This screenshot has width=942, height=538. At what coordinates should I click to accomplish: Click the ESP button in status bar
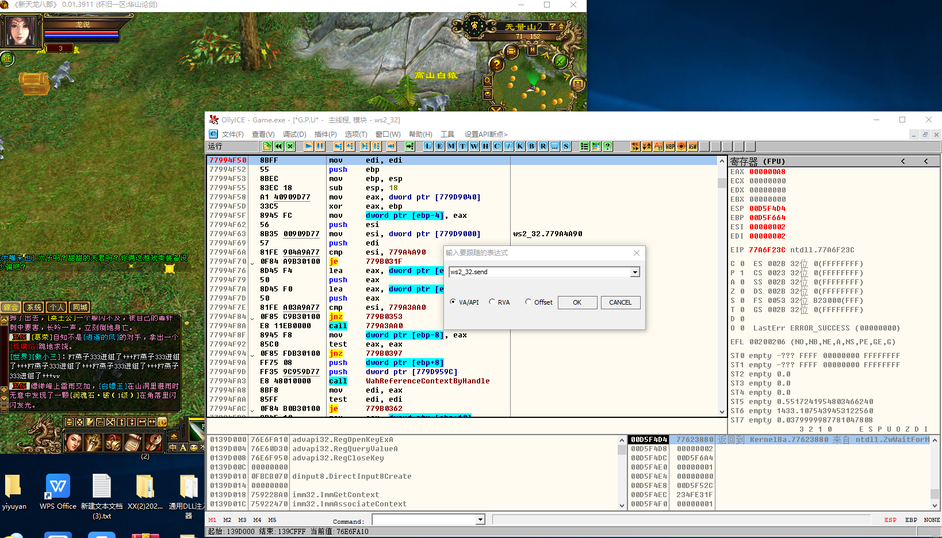[x=890, y=520]
